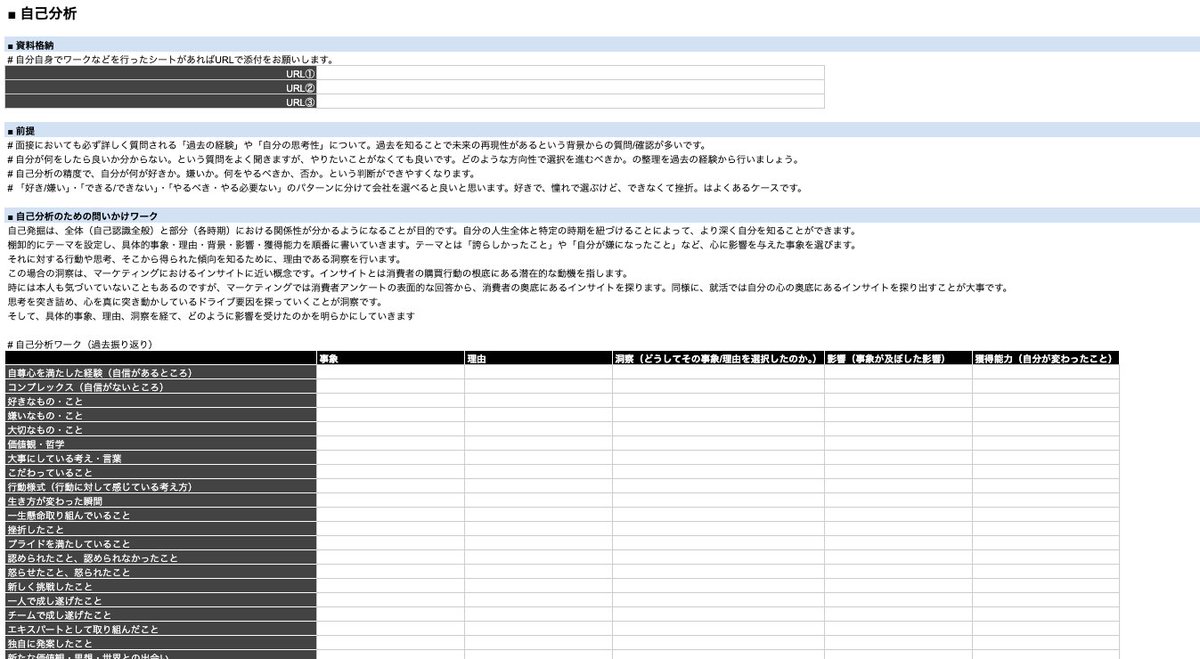
Task: Select row 'こだわっていること'
Action: pyautogui.click(x=161, y=472)
